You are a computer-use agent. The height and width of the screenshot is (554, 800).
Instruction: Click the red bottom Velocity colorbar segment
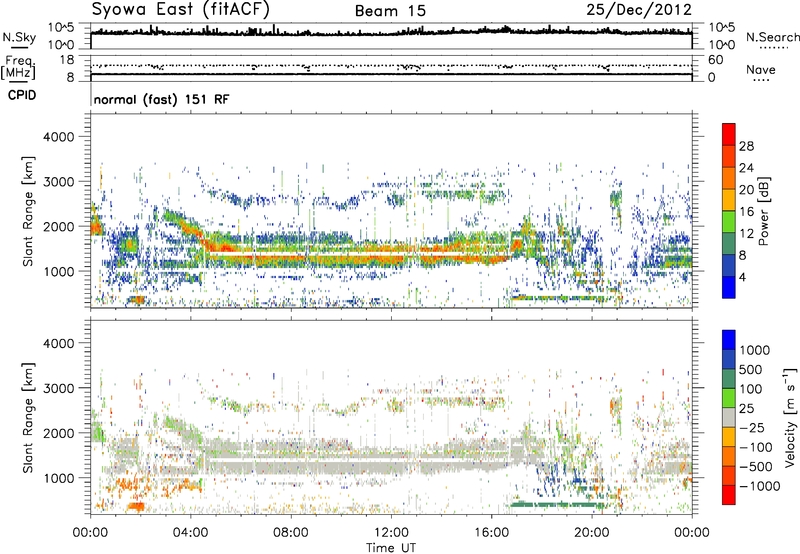[729, 495]
